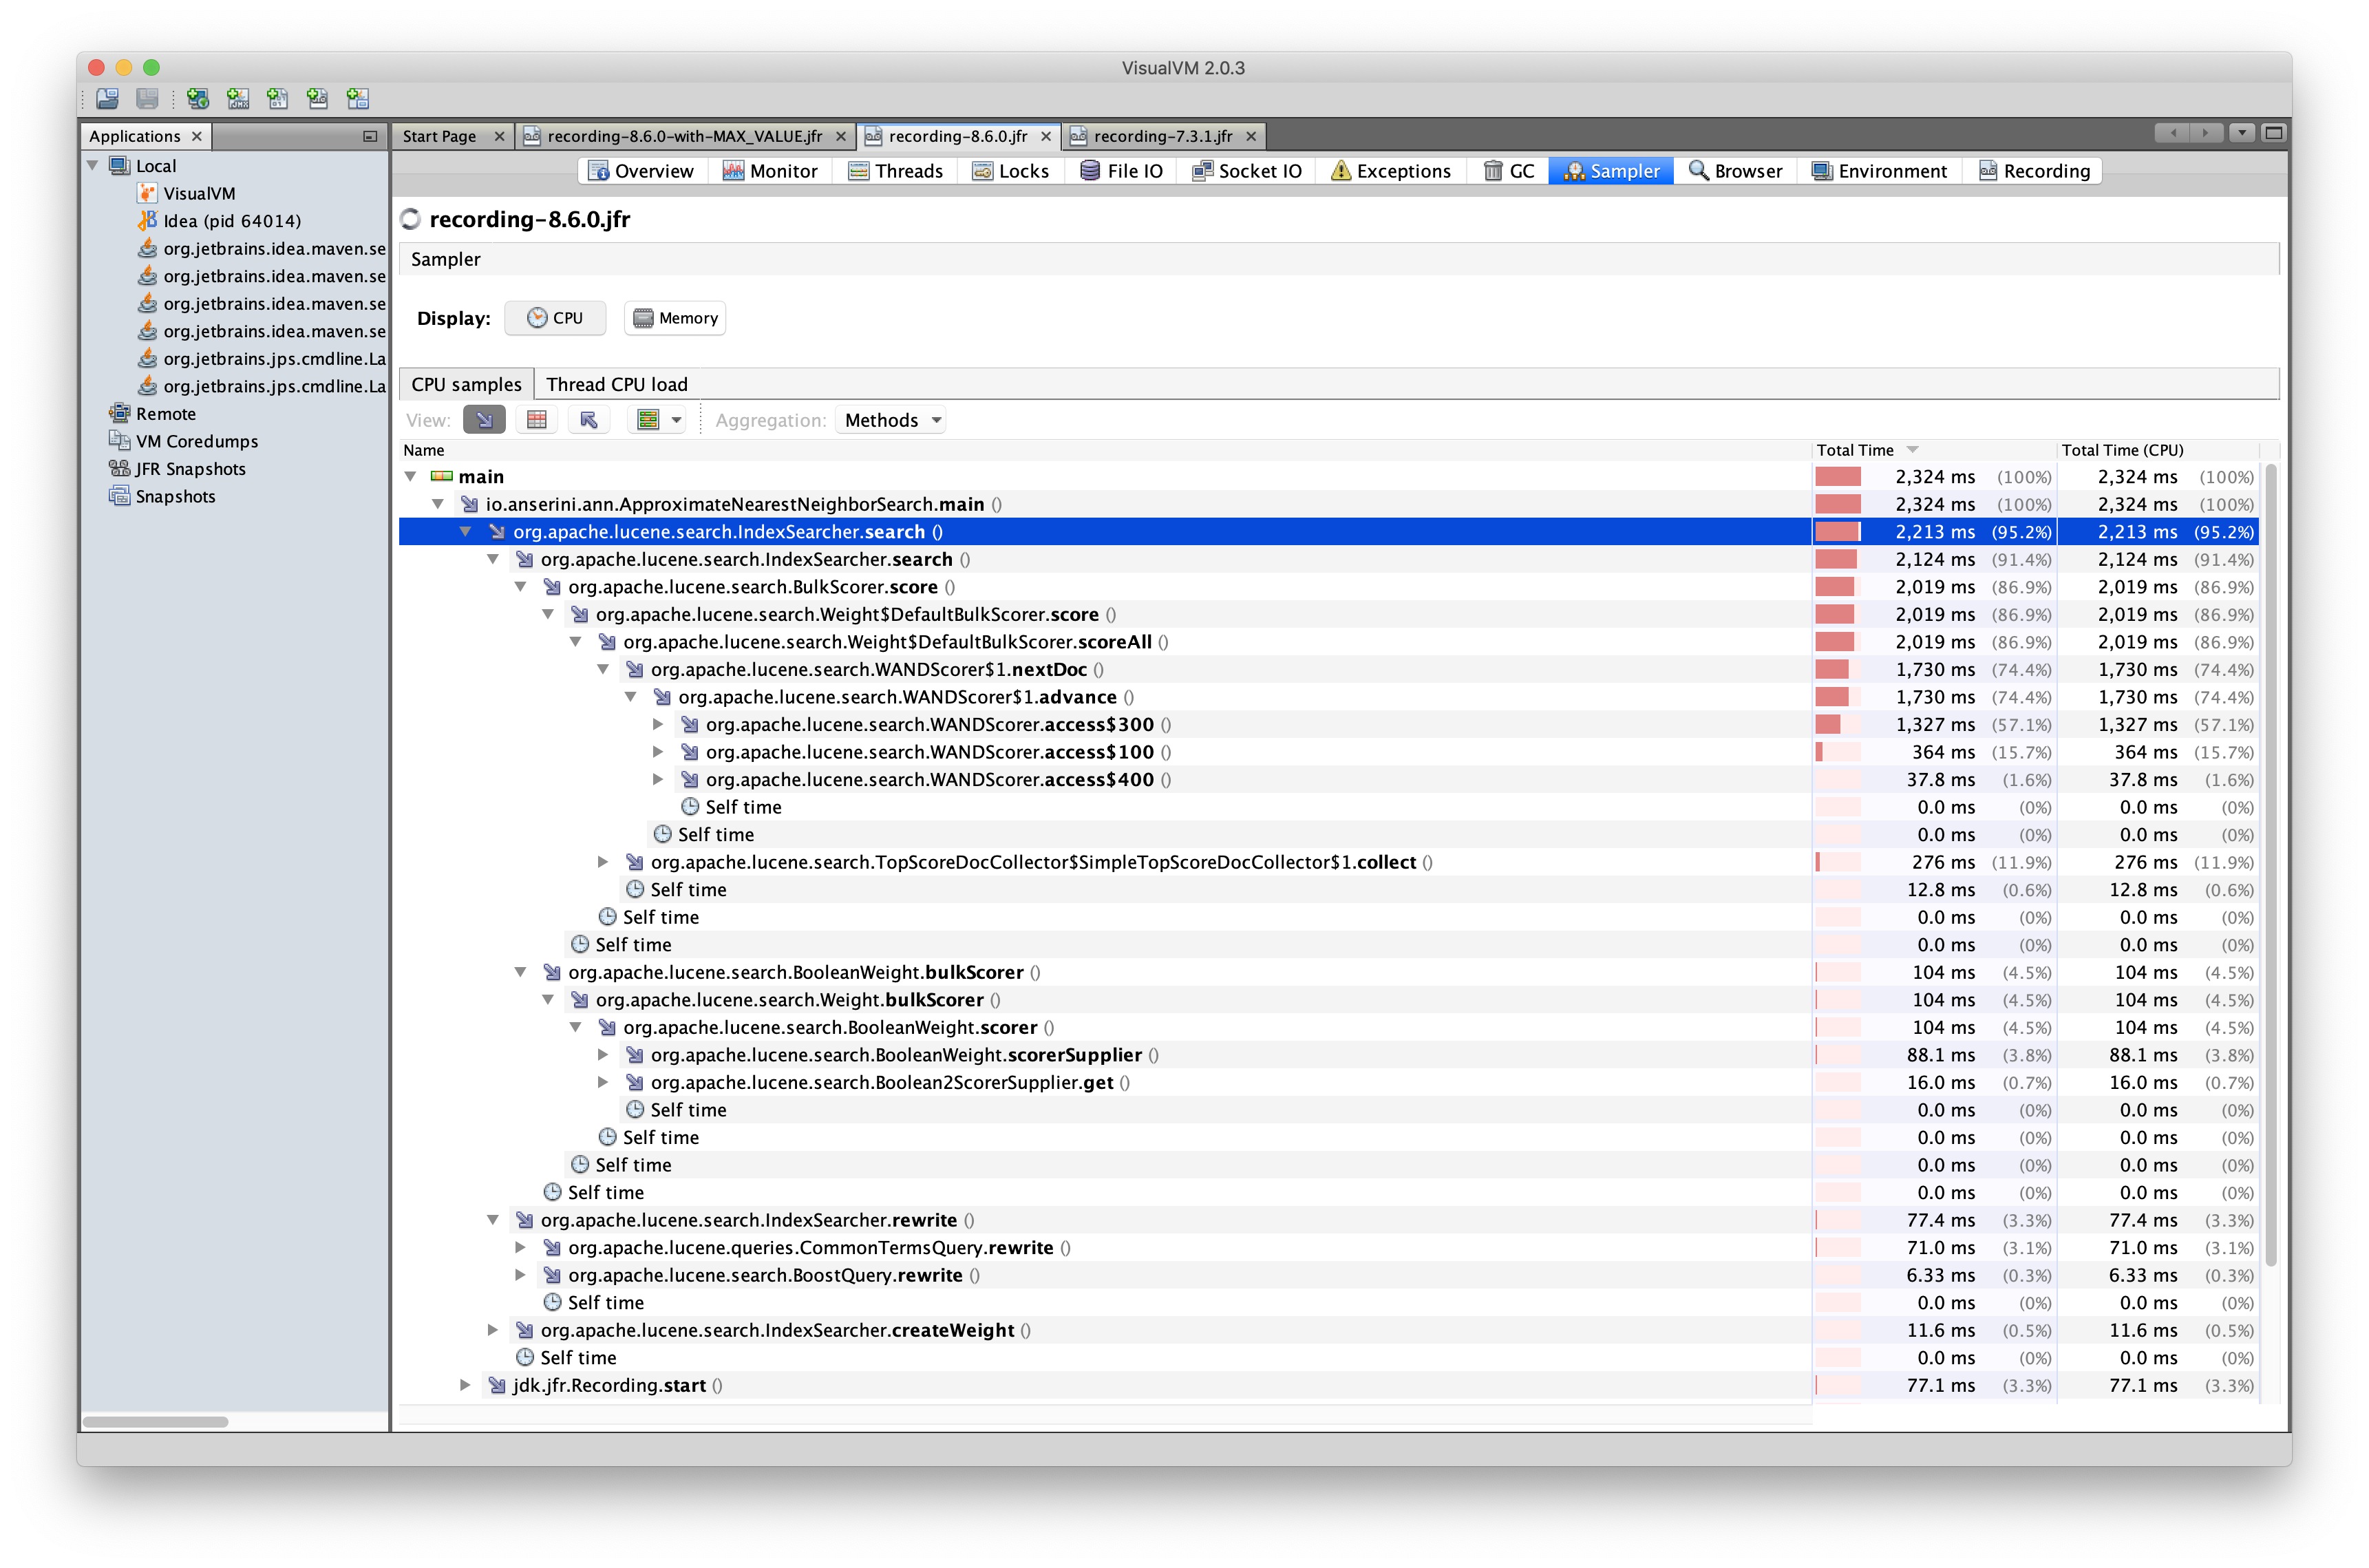The image size is (2369, 1568).
Task: Open the GC tab
Action: point(1509,171)
